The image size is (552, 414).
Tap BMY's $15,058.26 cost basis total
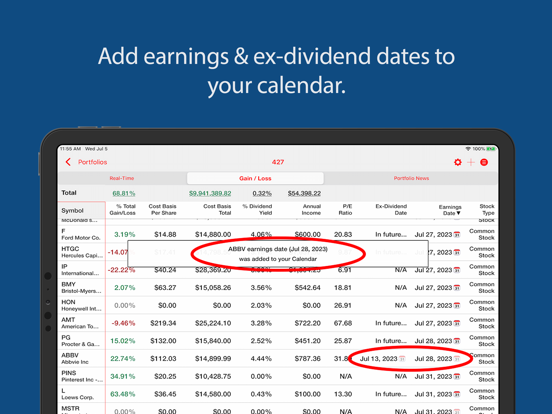click(x=213, y=288)
